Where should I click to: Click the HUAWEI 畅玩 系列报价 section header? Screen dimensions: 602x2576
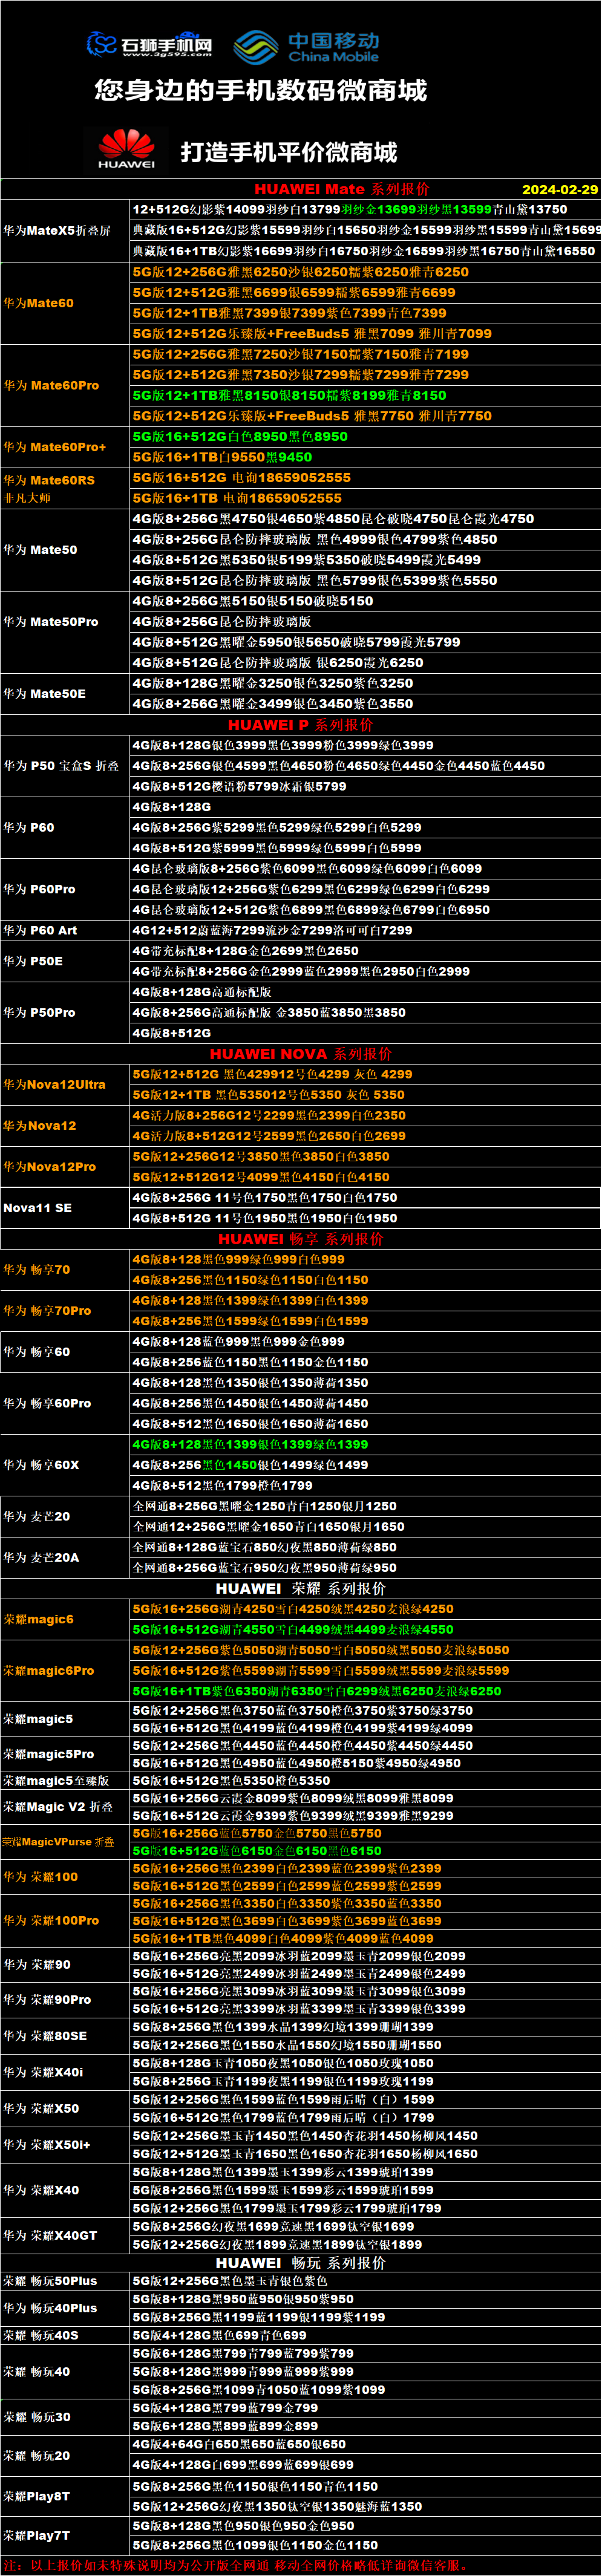point(301,2262)
